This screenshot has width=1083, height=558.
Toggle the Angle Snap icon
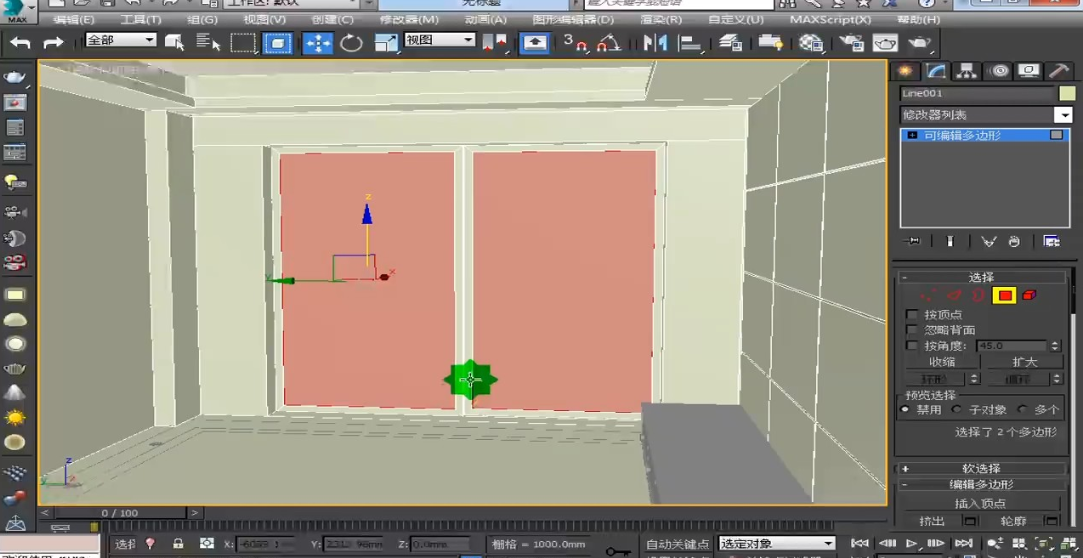[x=608, y=43]
